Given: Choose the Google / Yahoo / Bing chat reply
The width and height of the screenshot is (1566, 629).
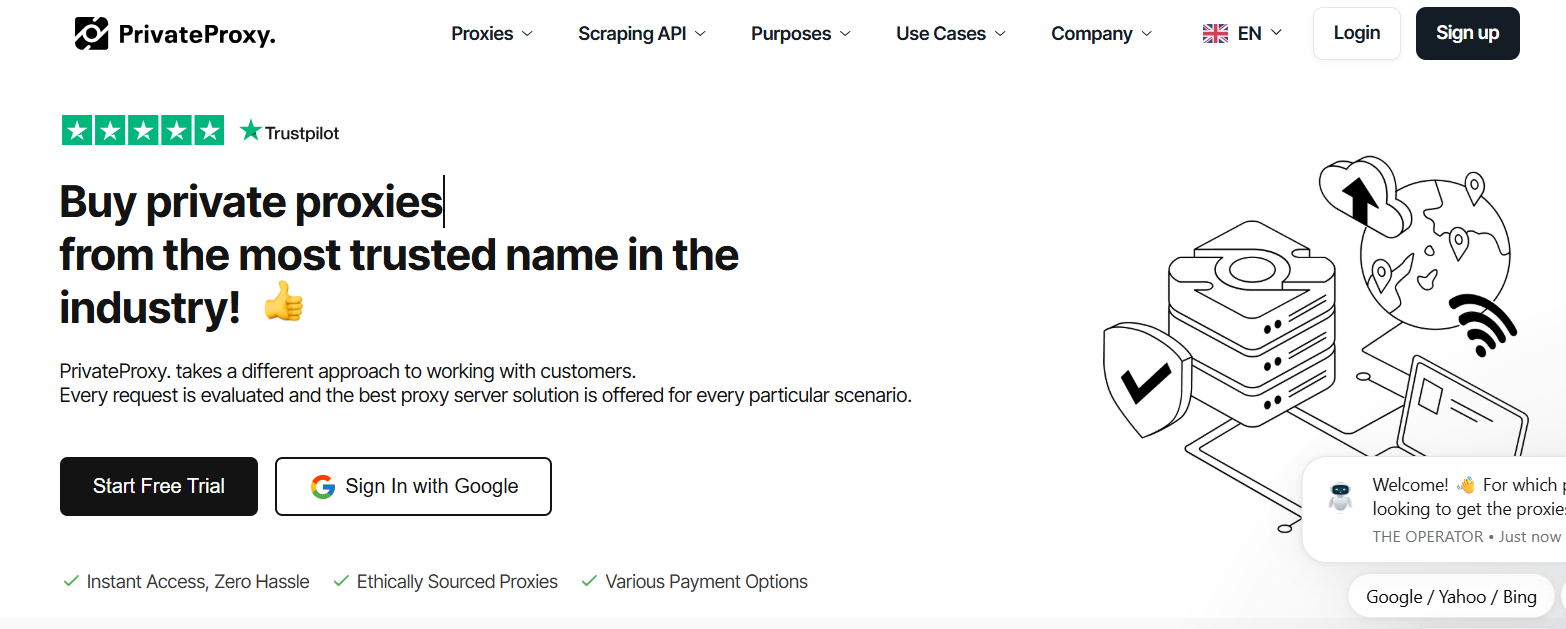Looking at the screenshot, I should (1450, 596).
